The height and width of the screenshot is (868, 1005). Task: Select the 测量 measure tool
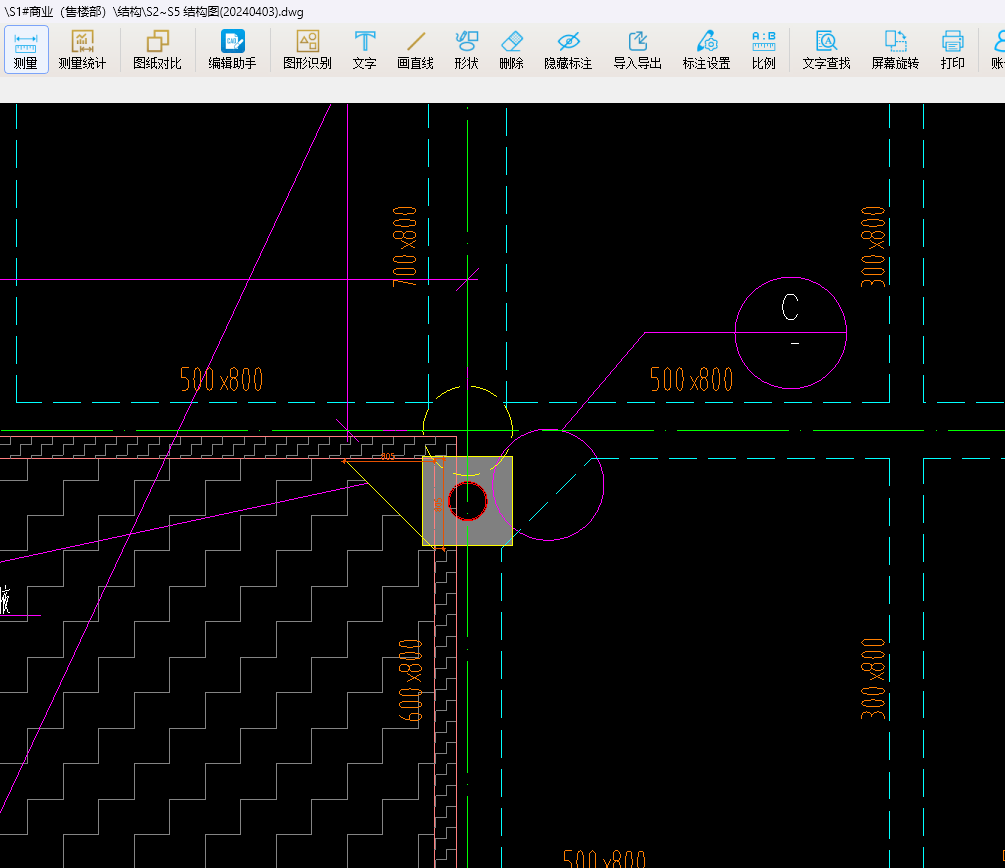point(26,50)
